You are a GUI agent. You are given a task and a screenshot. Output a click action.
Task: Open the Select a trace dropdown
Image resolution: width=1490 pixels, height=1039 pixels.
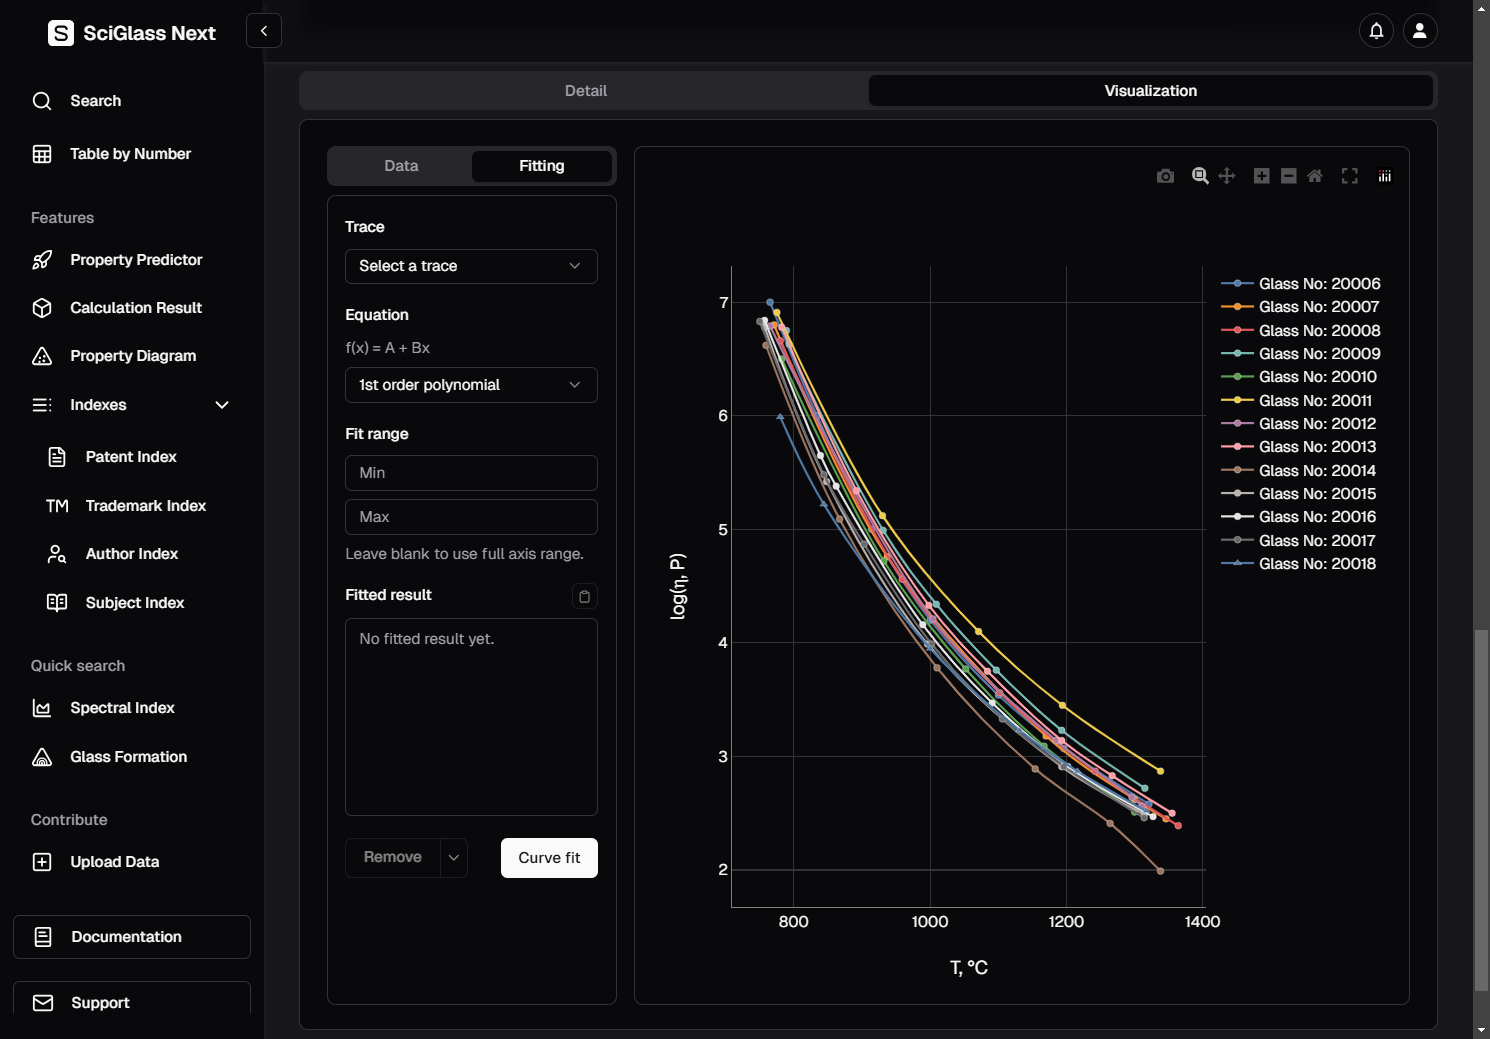[x=470, y=266]
